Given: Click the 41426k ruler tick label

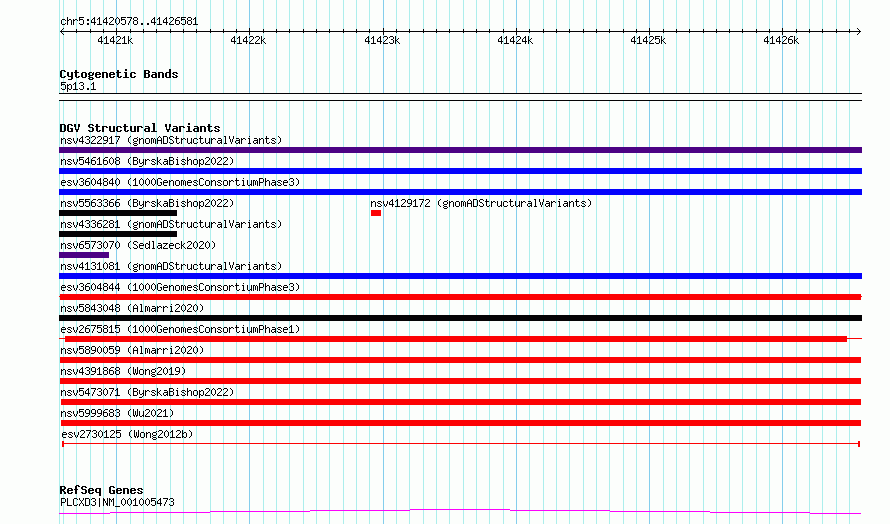Looking at the screenshot, I should pos(781,40).
